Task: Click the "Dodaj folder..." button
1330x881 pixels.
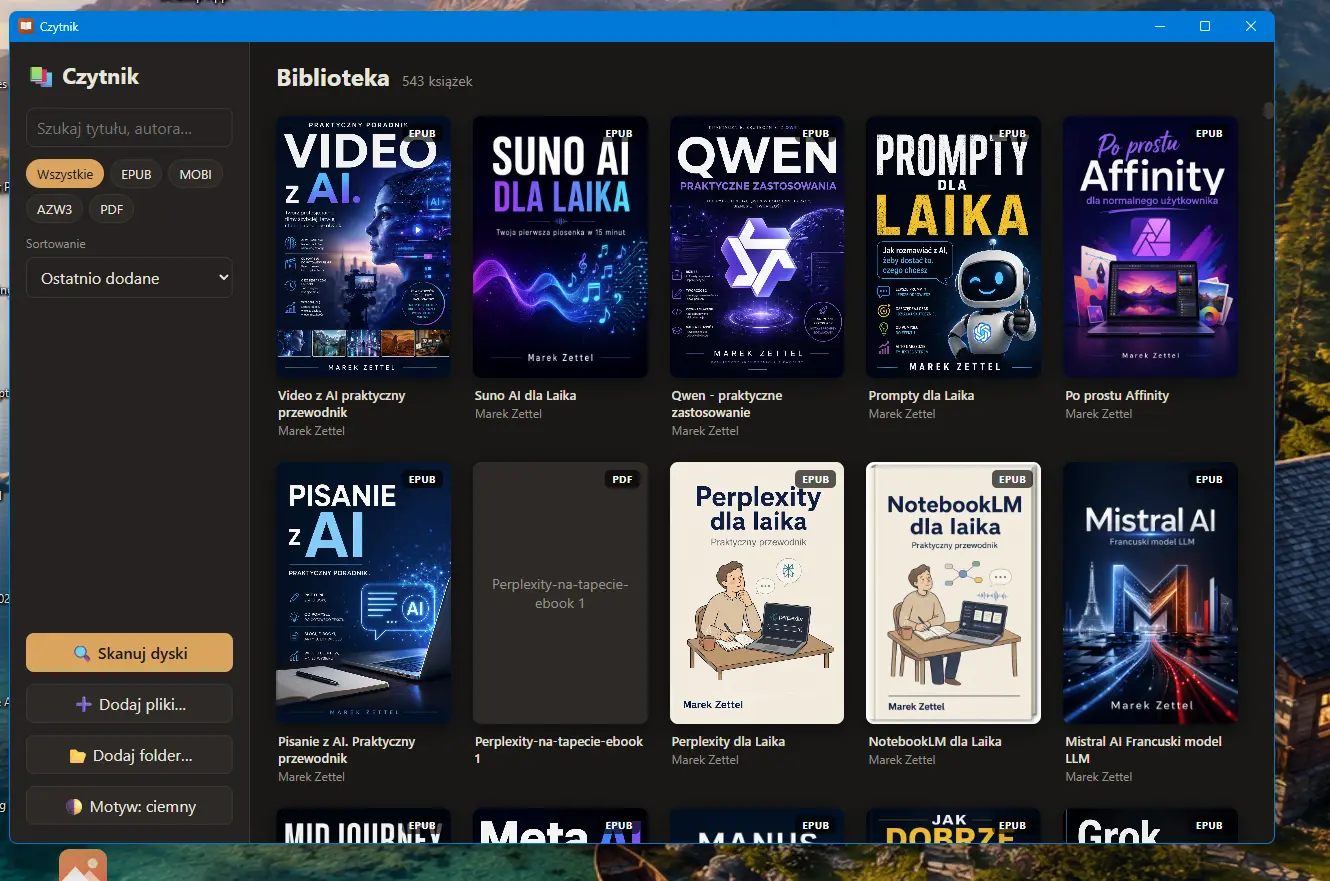Action: [129, 755]
